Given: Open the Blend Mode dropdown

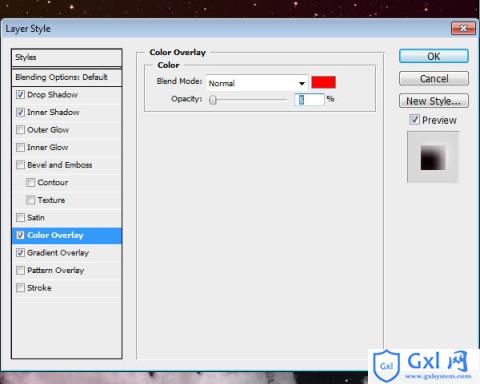Looking at the screenshot, I should pos(257,83).
